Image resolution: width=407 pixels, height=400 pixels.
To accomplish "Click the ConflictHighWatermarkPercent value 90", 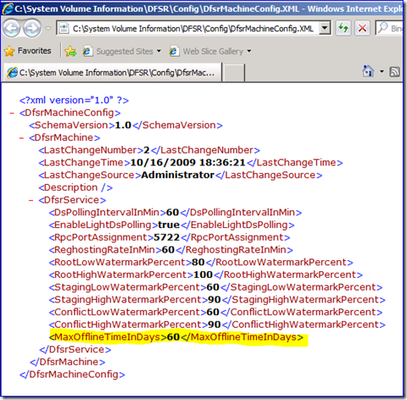I will pyautogui.click(x=214, y=325).
